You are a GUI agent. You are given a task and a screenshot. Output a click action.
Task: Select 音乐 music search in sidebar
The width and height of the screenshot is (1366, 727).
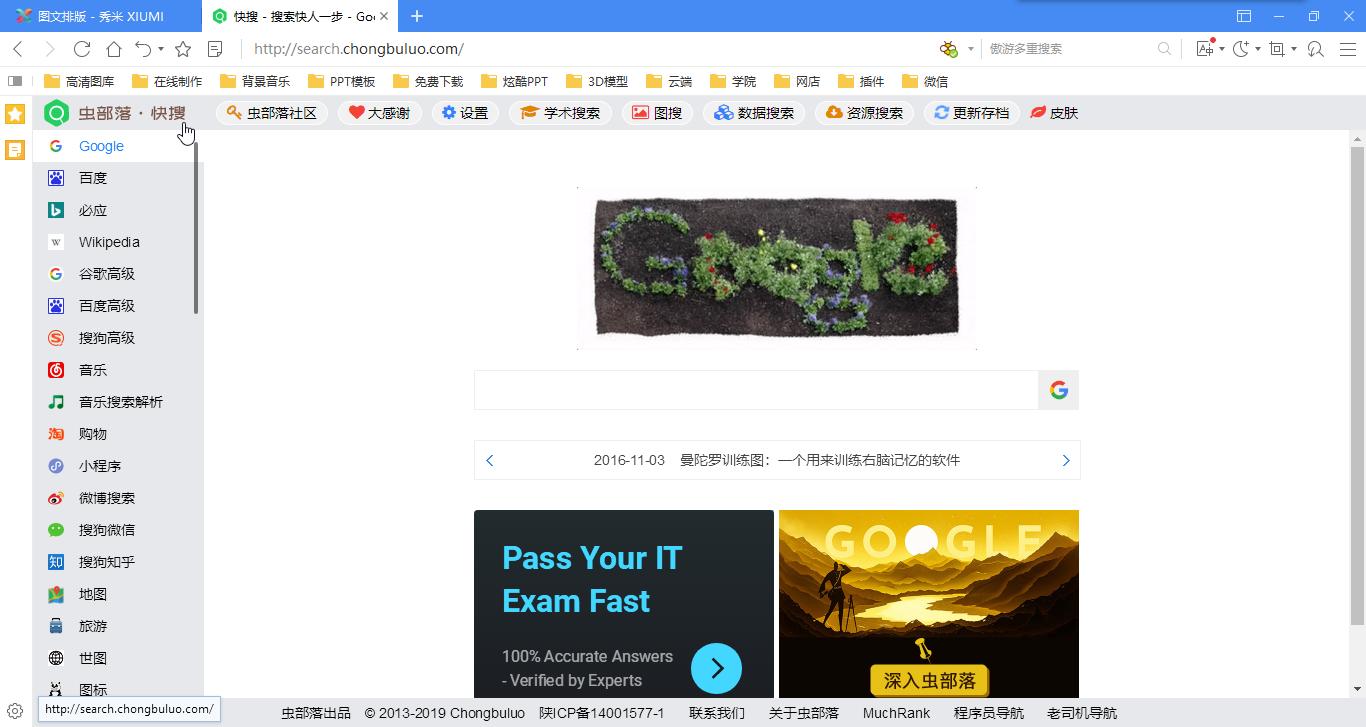click(x=91, y=370)
